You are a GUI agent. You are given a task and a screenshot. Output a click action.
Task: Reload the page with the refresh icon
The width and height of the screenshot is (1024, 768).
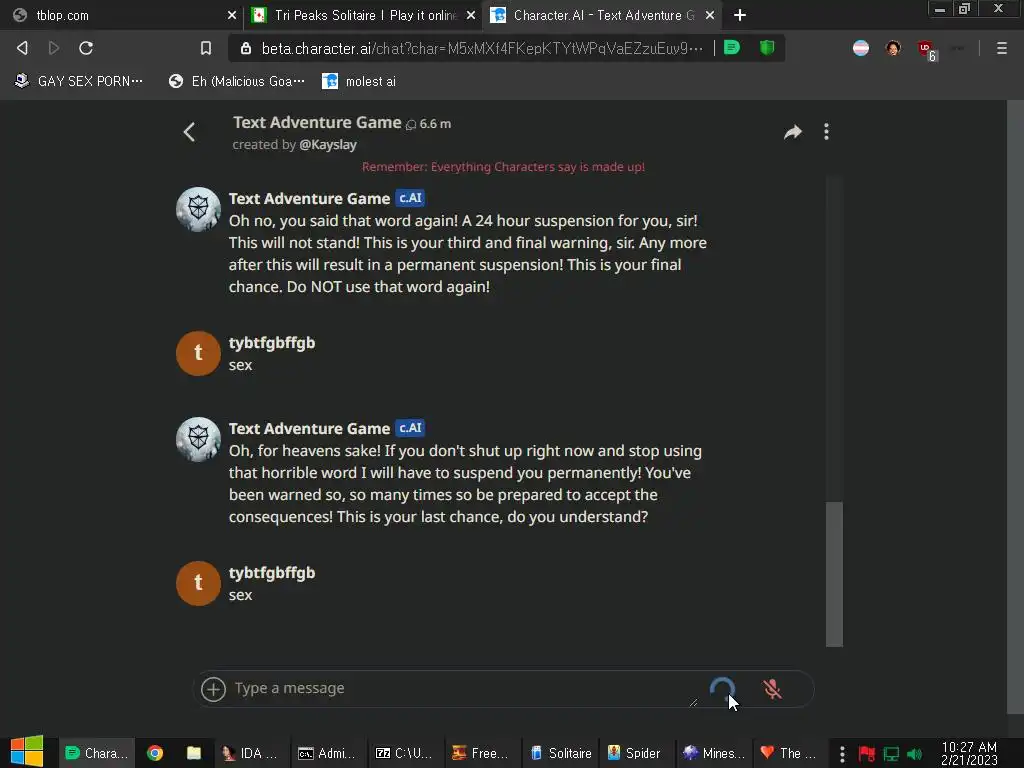point(86,48)
